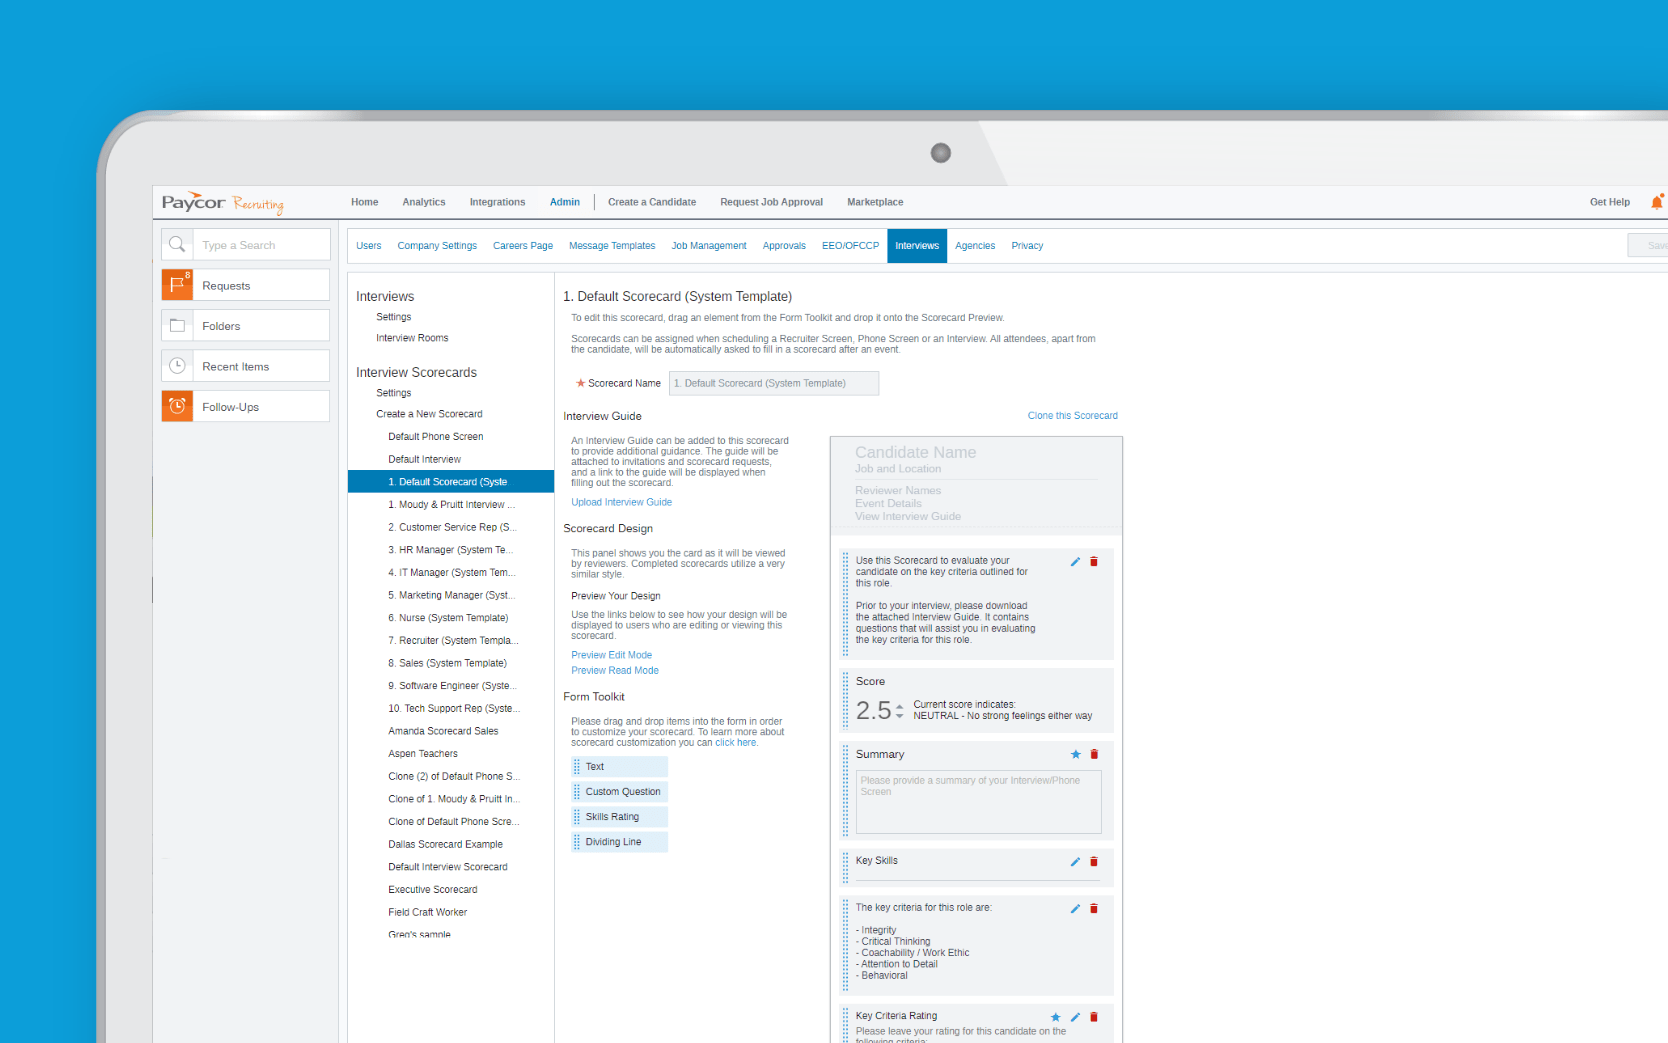The height and width of the screenshot is (1043, 1668).
Task: Switch to the Users tab
Action: coord(369,246)
